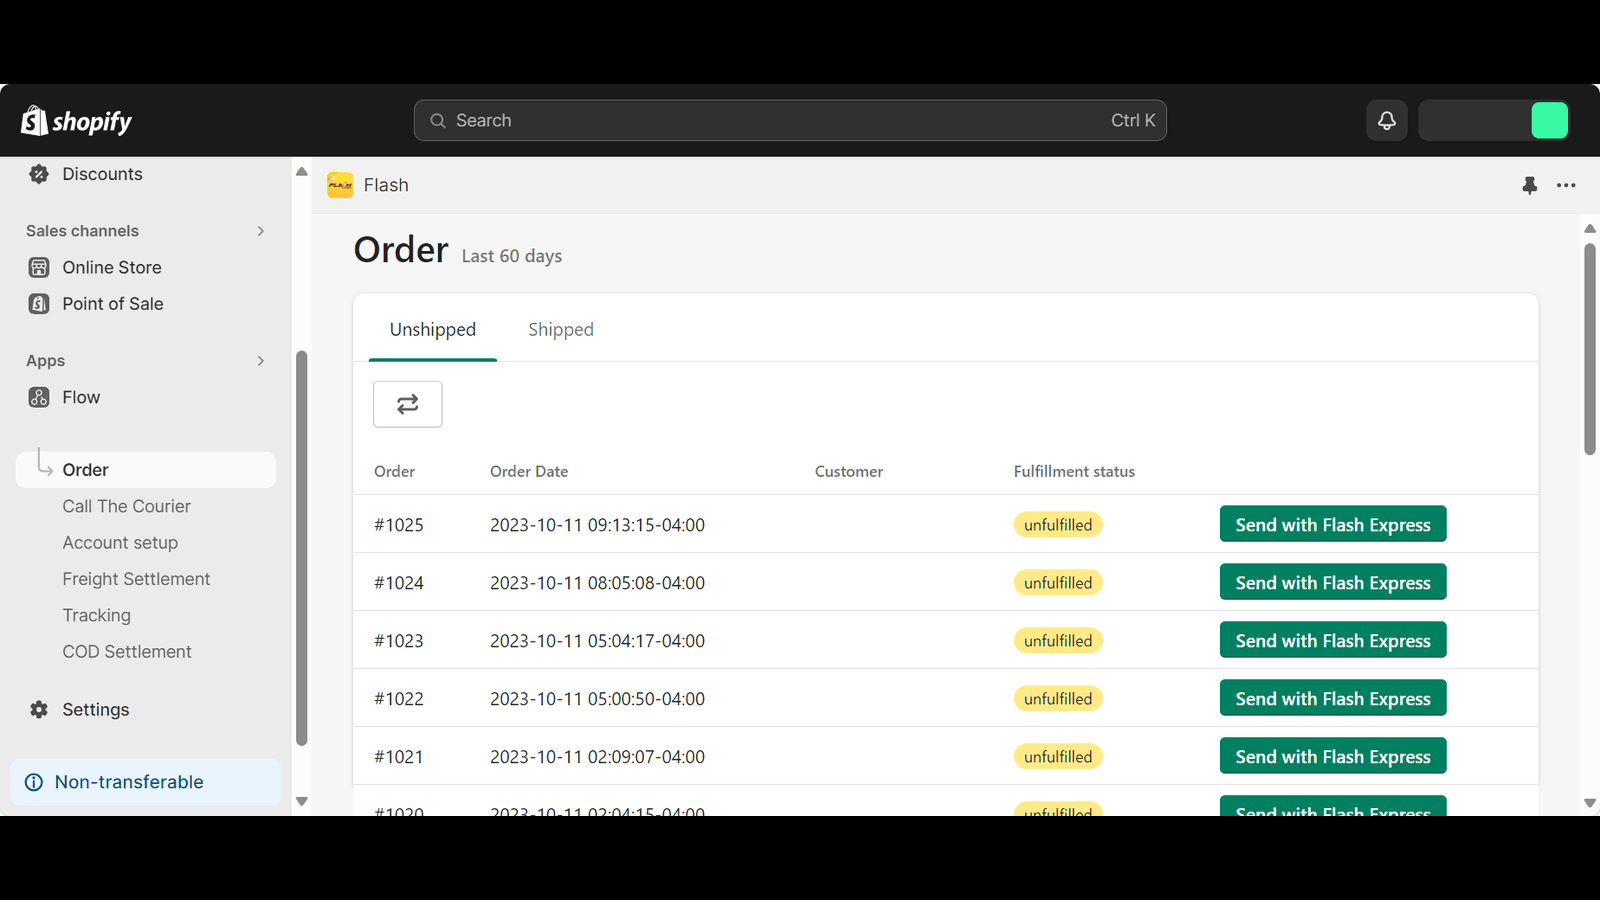Image resolution: width=1600 pixels, height=900 pixels.
Task: Click date 2023-10-11 02:09:07-04:00
Action: click(597, 757)
